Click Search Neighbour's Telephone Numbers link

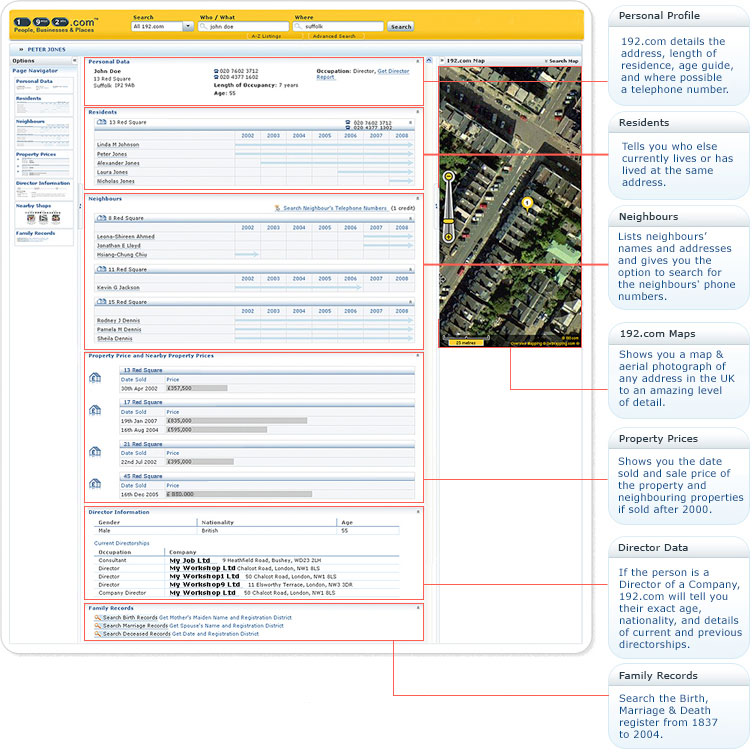tap(335, 208)
